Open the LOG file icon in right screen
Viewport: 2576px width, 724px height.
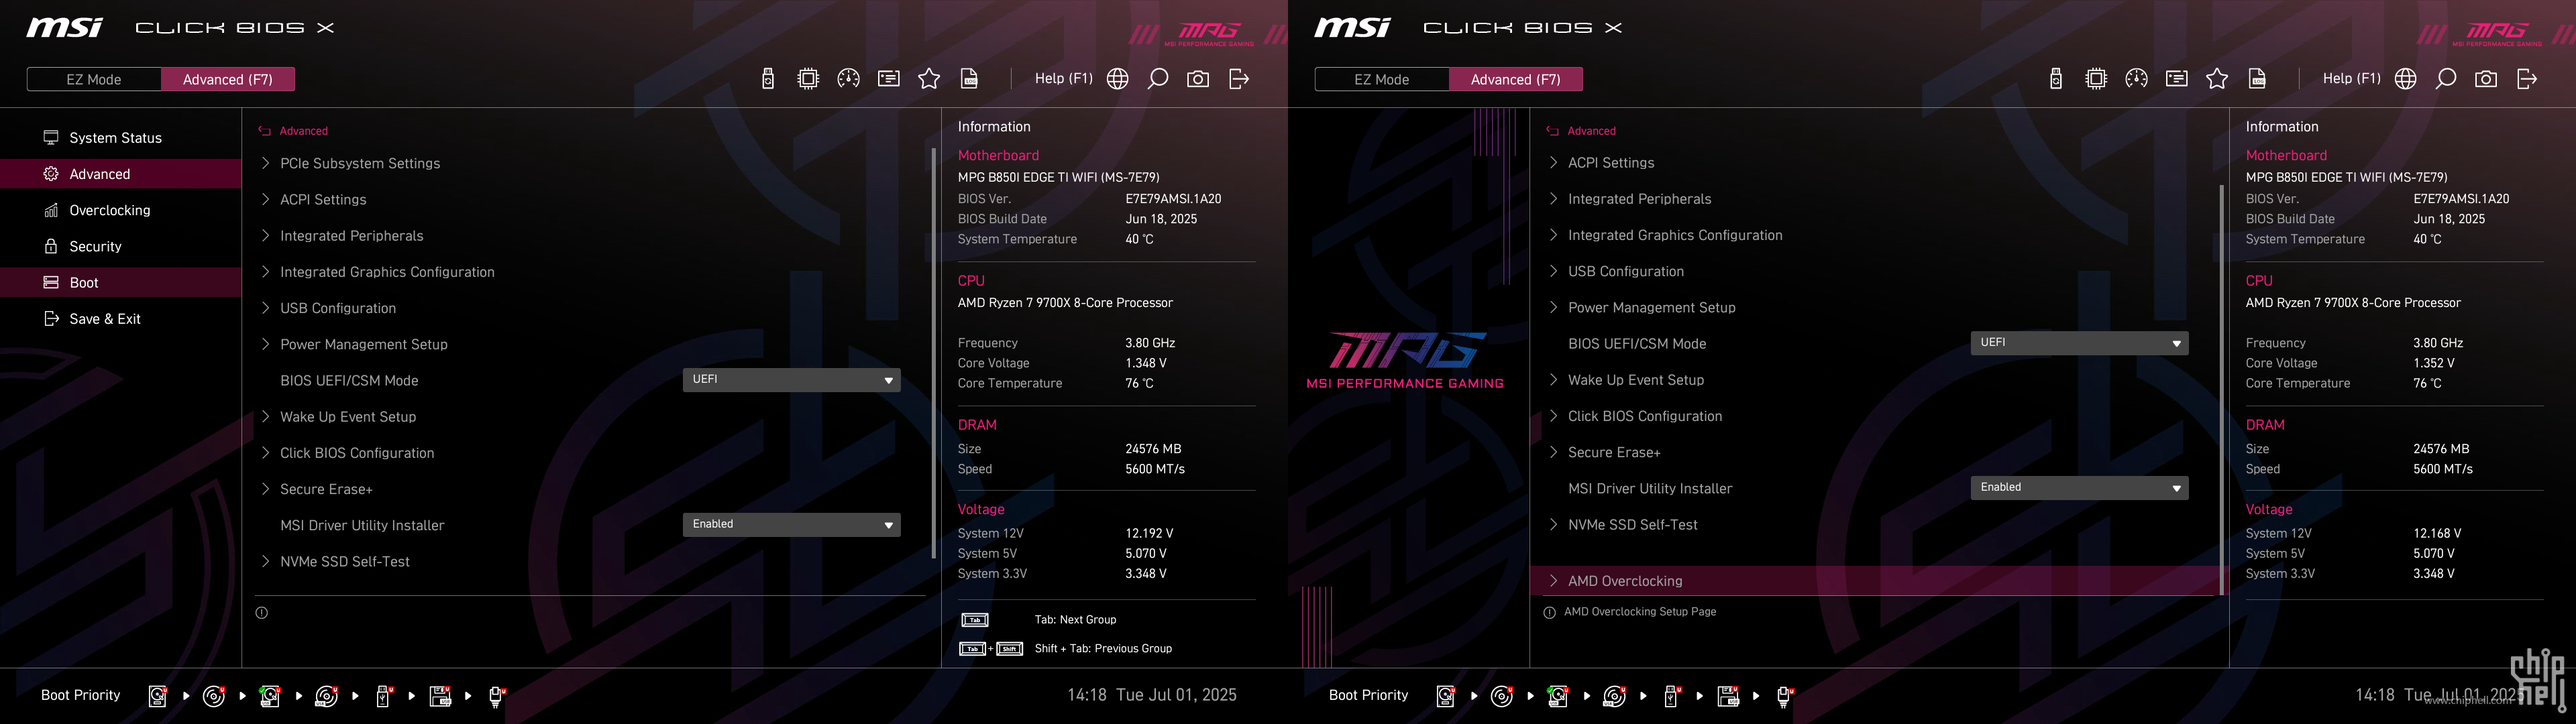pyautogui.click(x=2257, y=79)
